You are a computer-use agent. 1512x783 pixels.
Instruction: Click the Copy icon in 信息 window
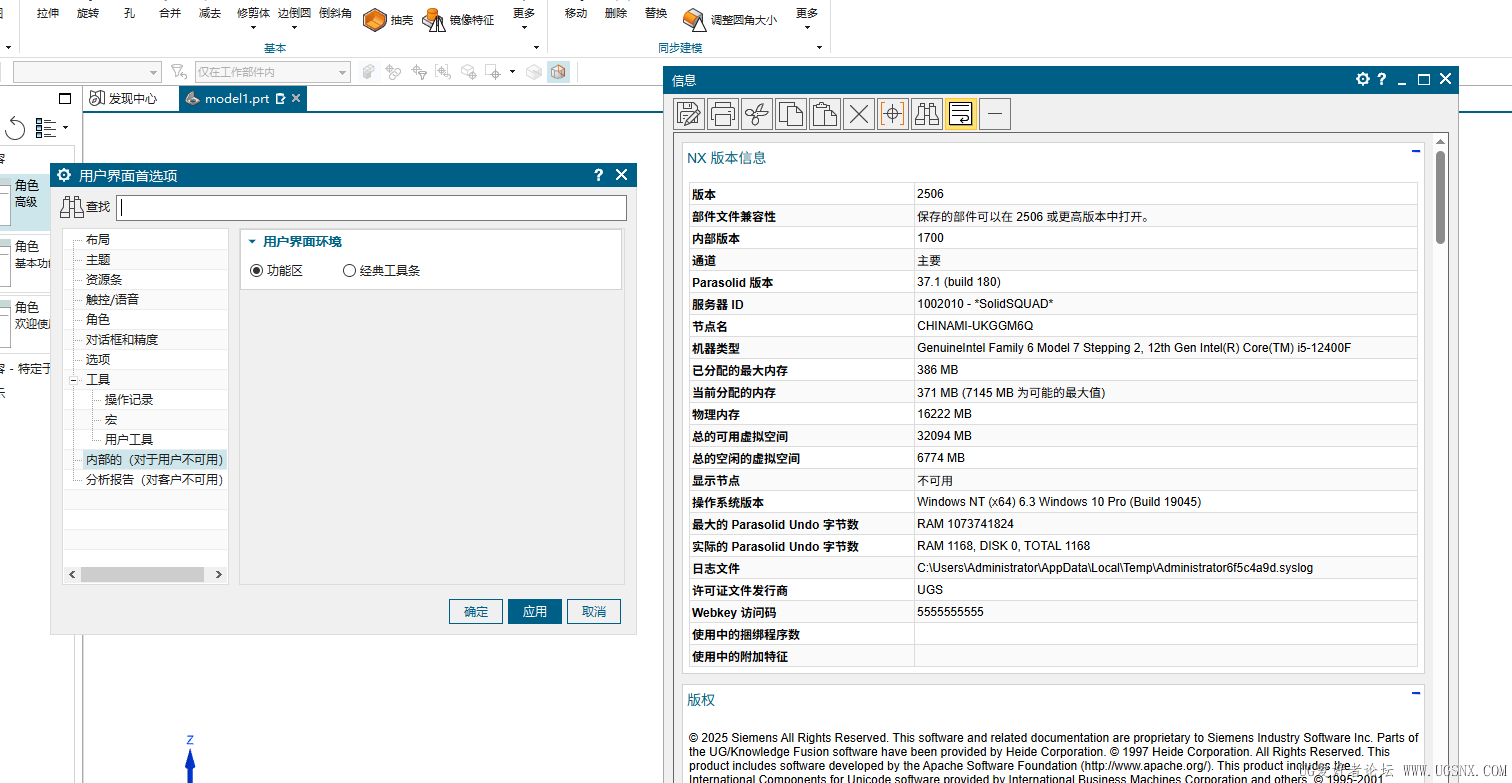pyautogui.click(x=791, y=114)
